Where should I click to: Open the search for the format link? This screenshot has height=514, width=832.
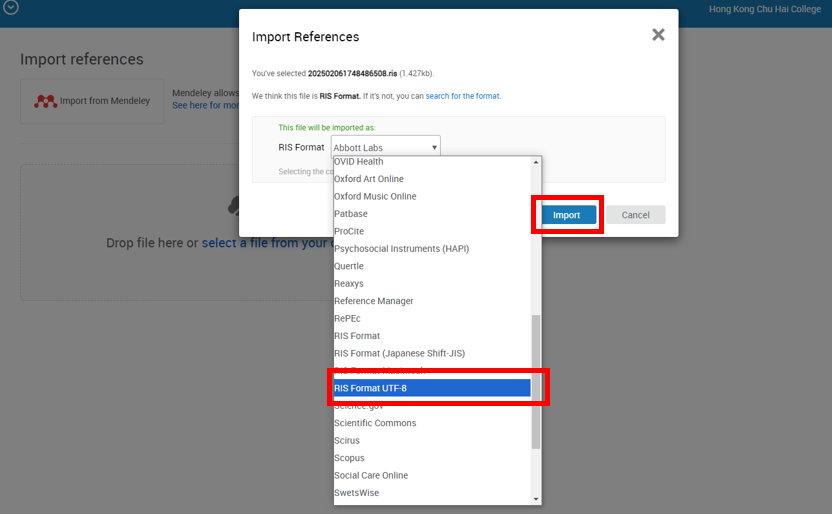point(463,96)
